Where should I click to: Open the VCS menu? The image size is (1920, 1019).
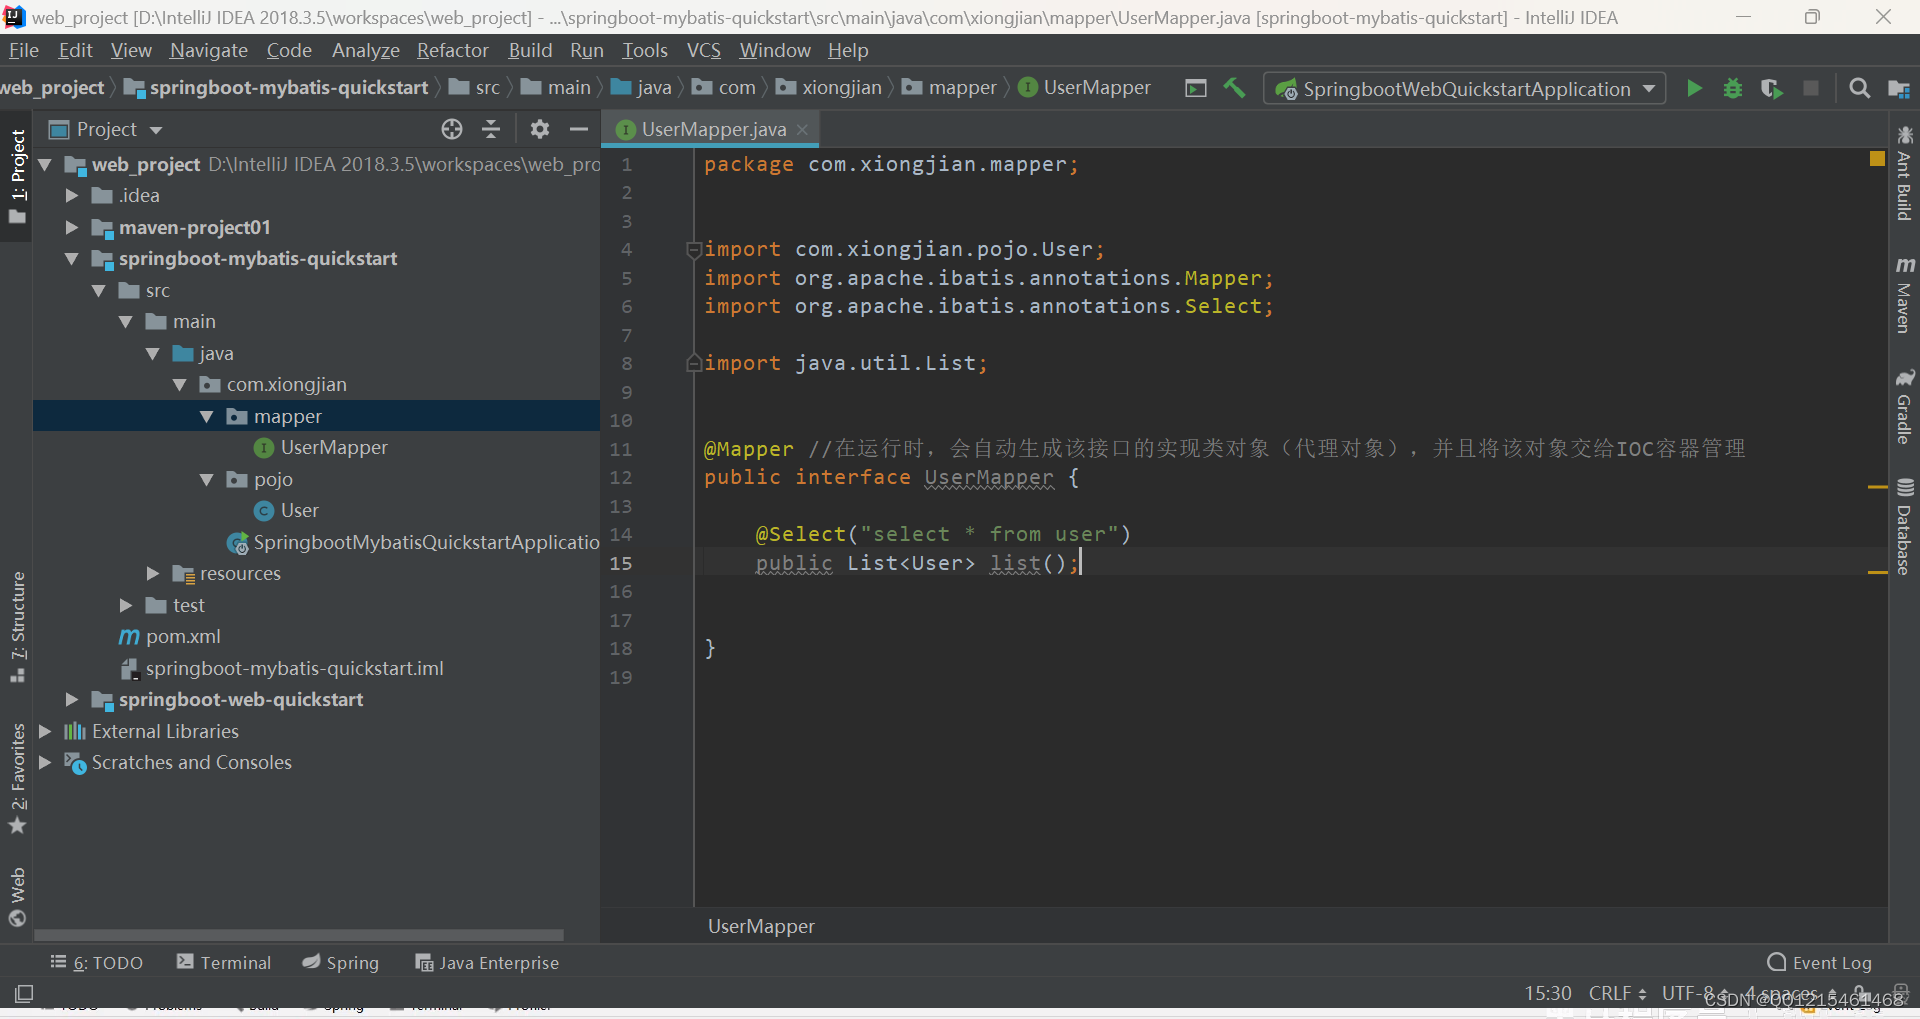703,50
